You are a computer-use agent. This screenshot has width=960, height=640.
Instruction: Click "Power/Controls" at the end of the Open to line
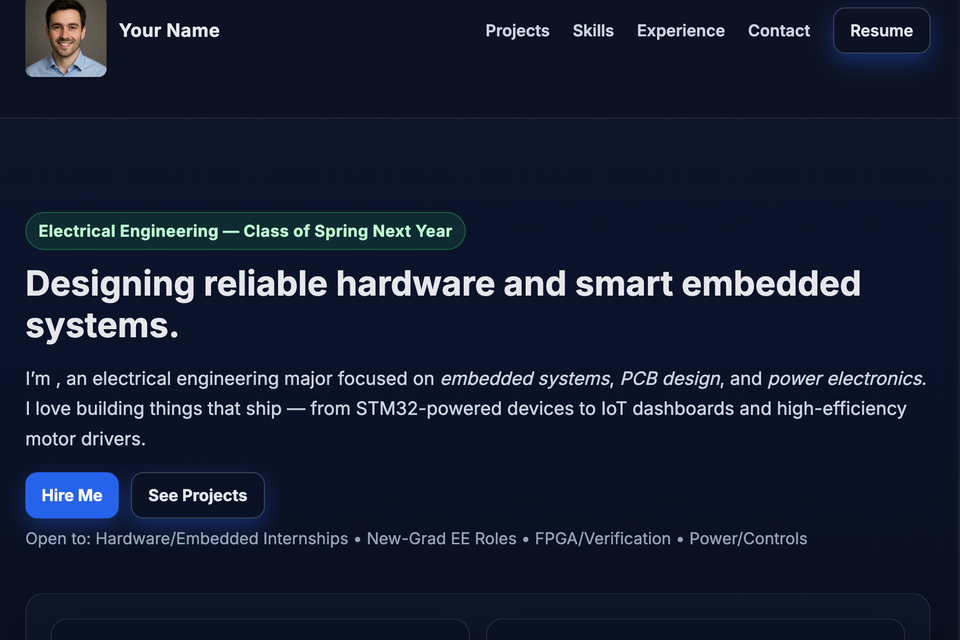[748, 539]
